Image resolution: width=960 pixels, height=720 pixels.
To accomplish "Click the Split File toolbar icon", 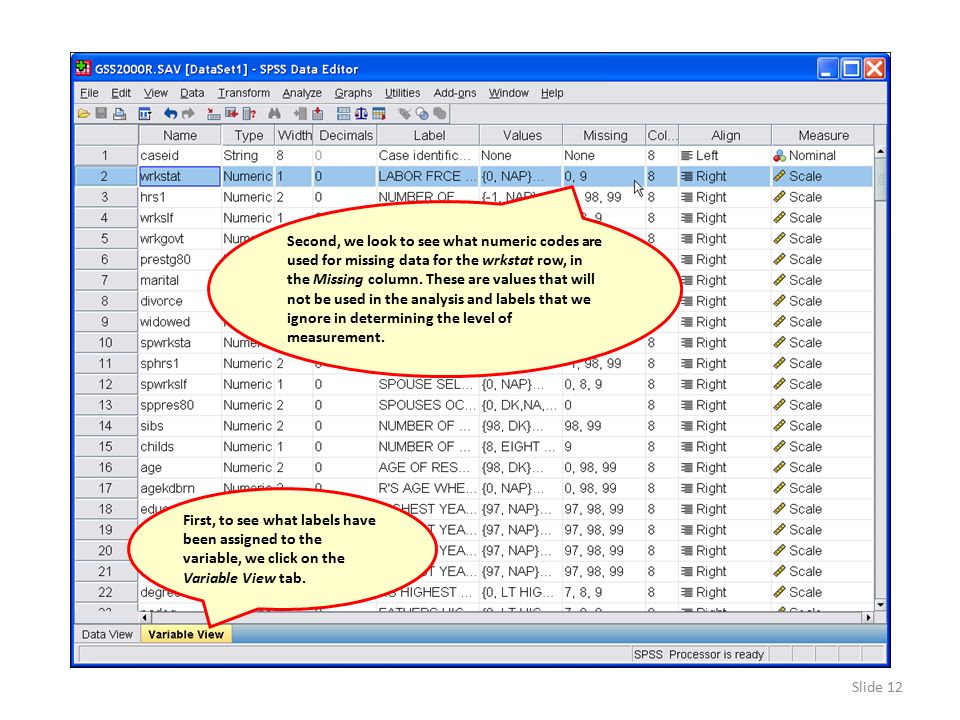I will click(343, 113).
